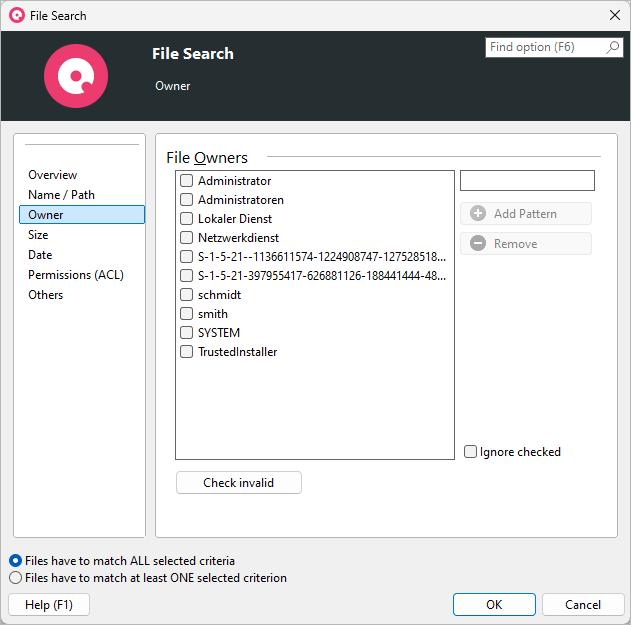Select match ALL selected criteria option
The width and height of the screenshot is (631, 625).
point(15,561)
